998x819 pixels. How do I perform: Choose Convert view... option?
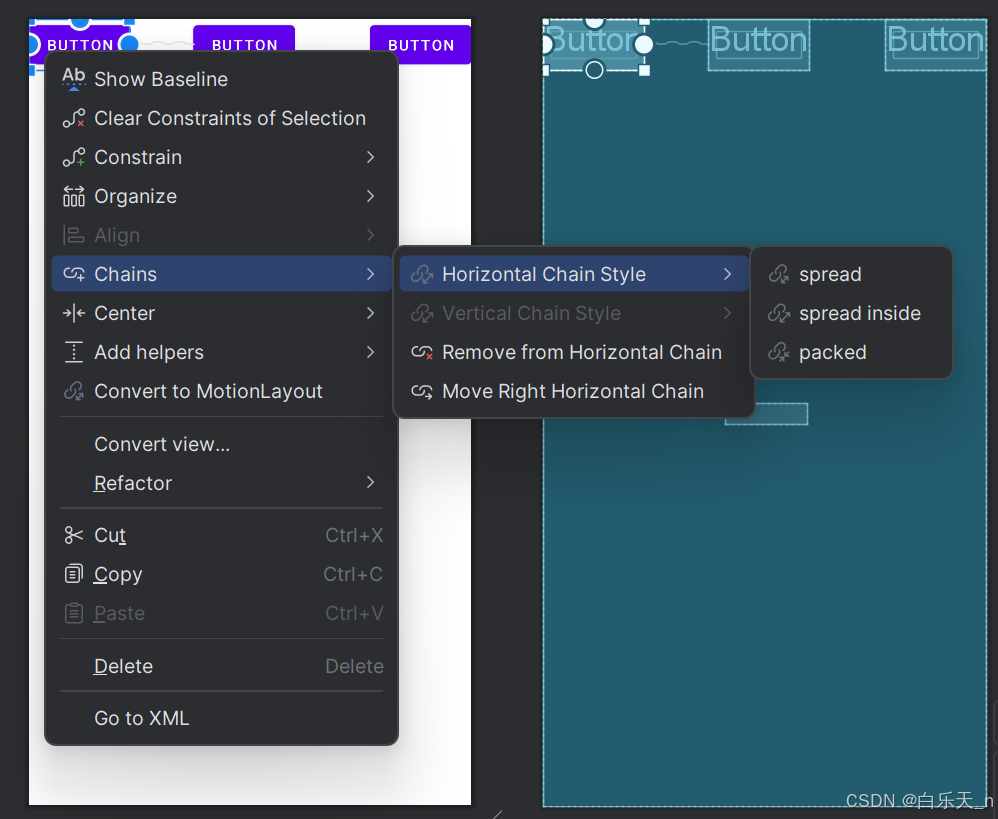221,444
